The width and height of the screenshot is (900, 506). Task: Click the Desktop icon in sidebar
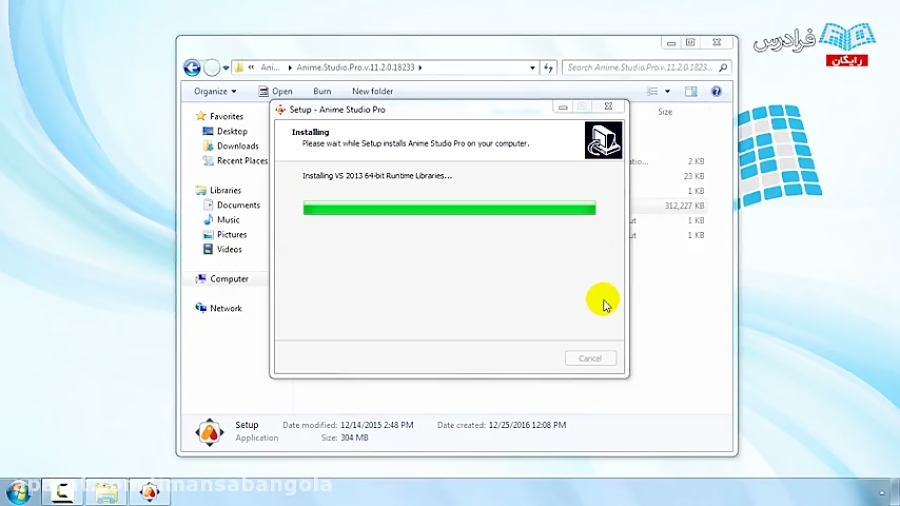point(208,131)
